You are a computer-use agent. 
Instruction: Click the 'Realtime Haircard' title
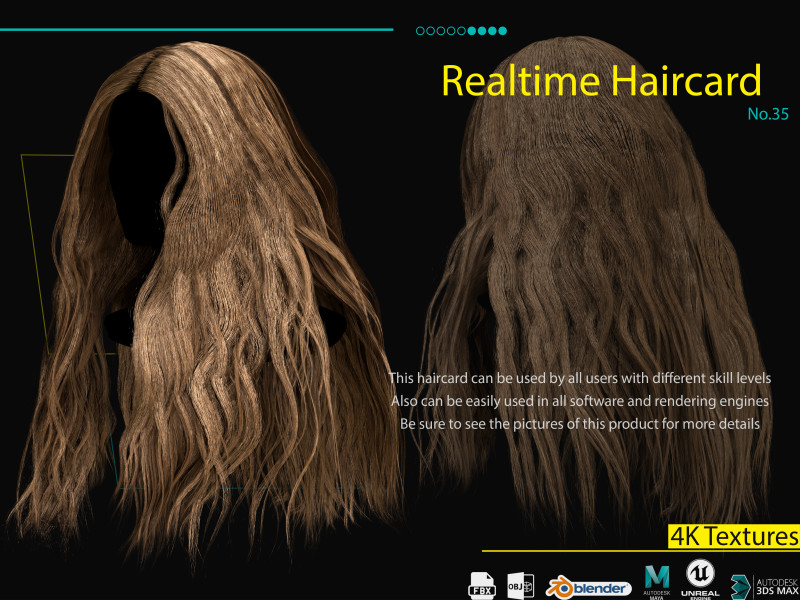tap(601, 81)
